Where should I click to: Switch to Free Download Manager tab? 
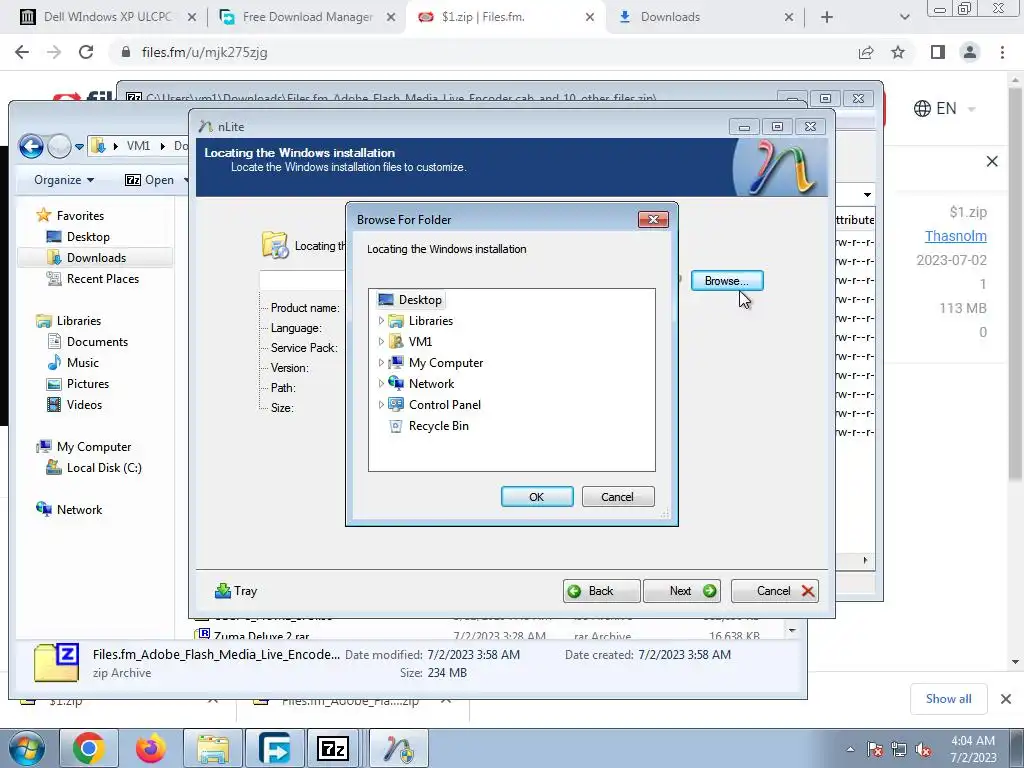[307, 17]
